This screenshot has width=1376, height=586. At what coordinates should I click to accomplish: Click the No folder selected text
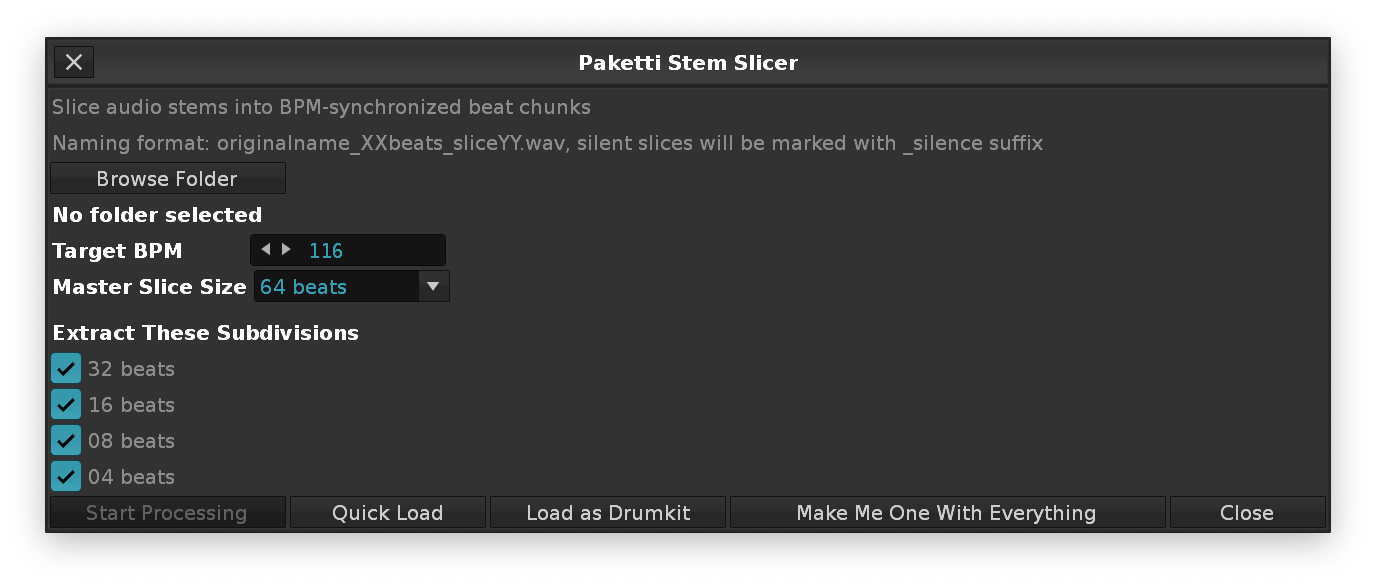(x=157, y=215)
